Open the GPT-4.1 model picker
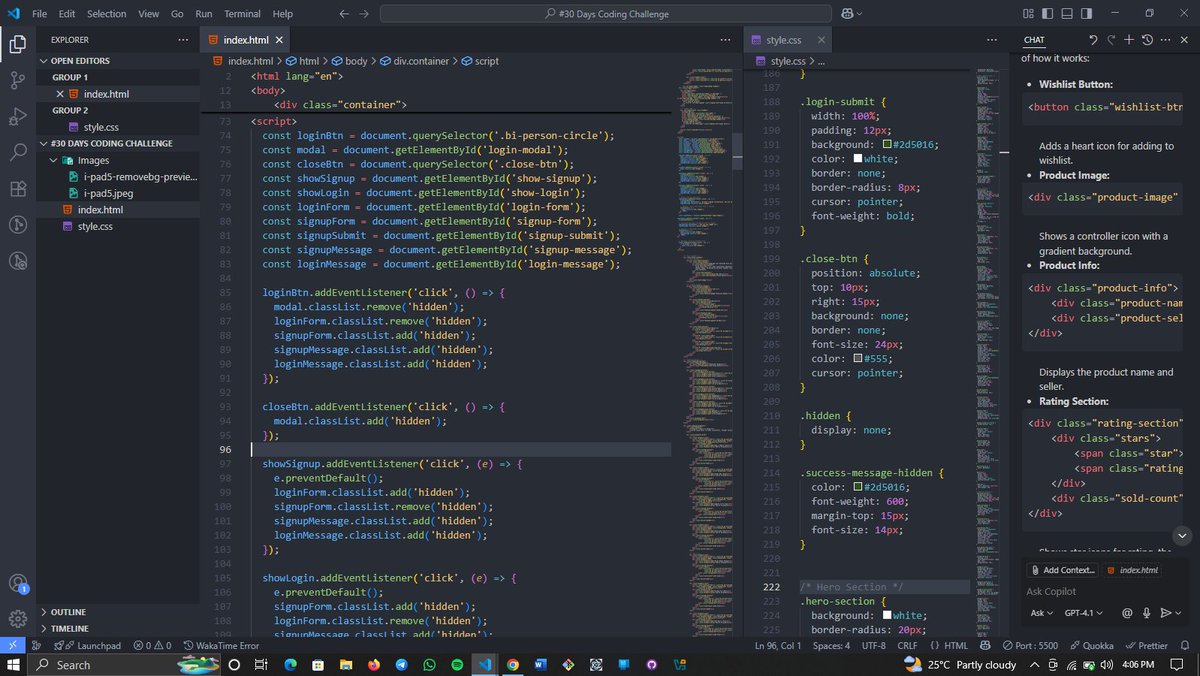Viewport: 1200px width, 676px height. point(1083,612)
